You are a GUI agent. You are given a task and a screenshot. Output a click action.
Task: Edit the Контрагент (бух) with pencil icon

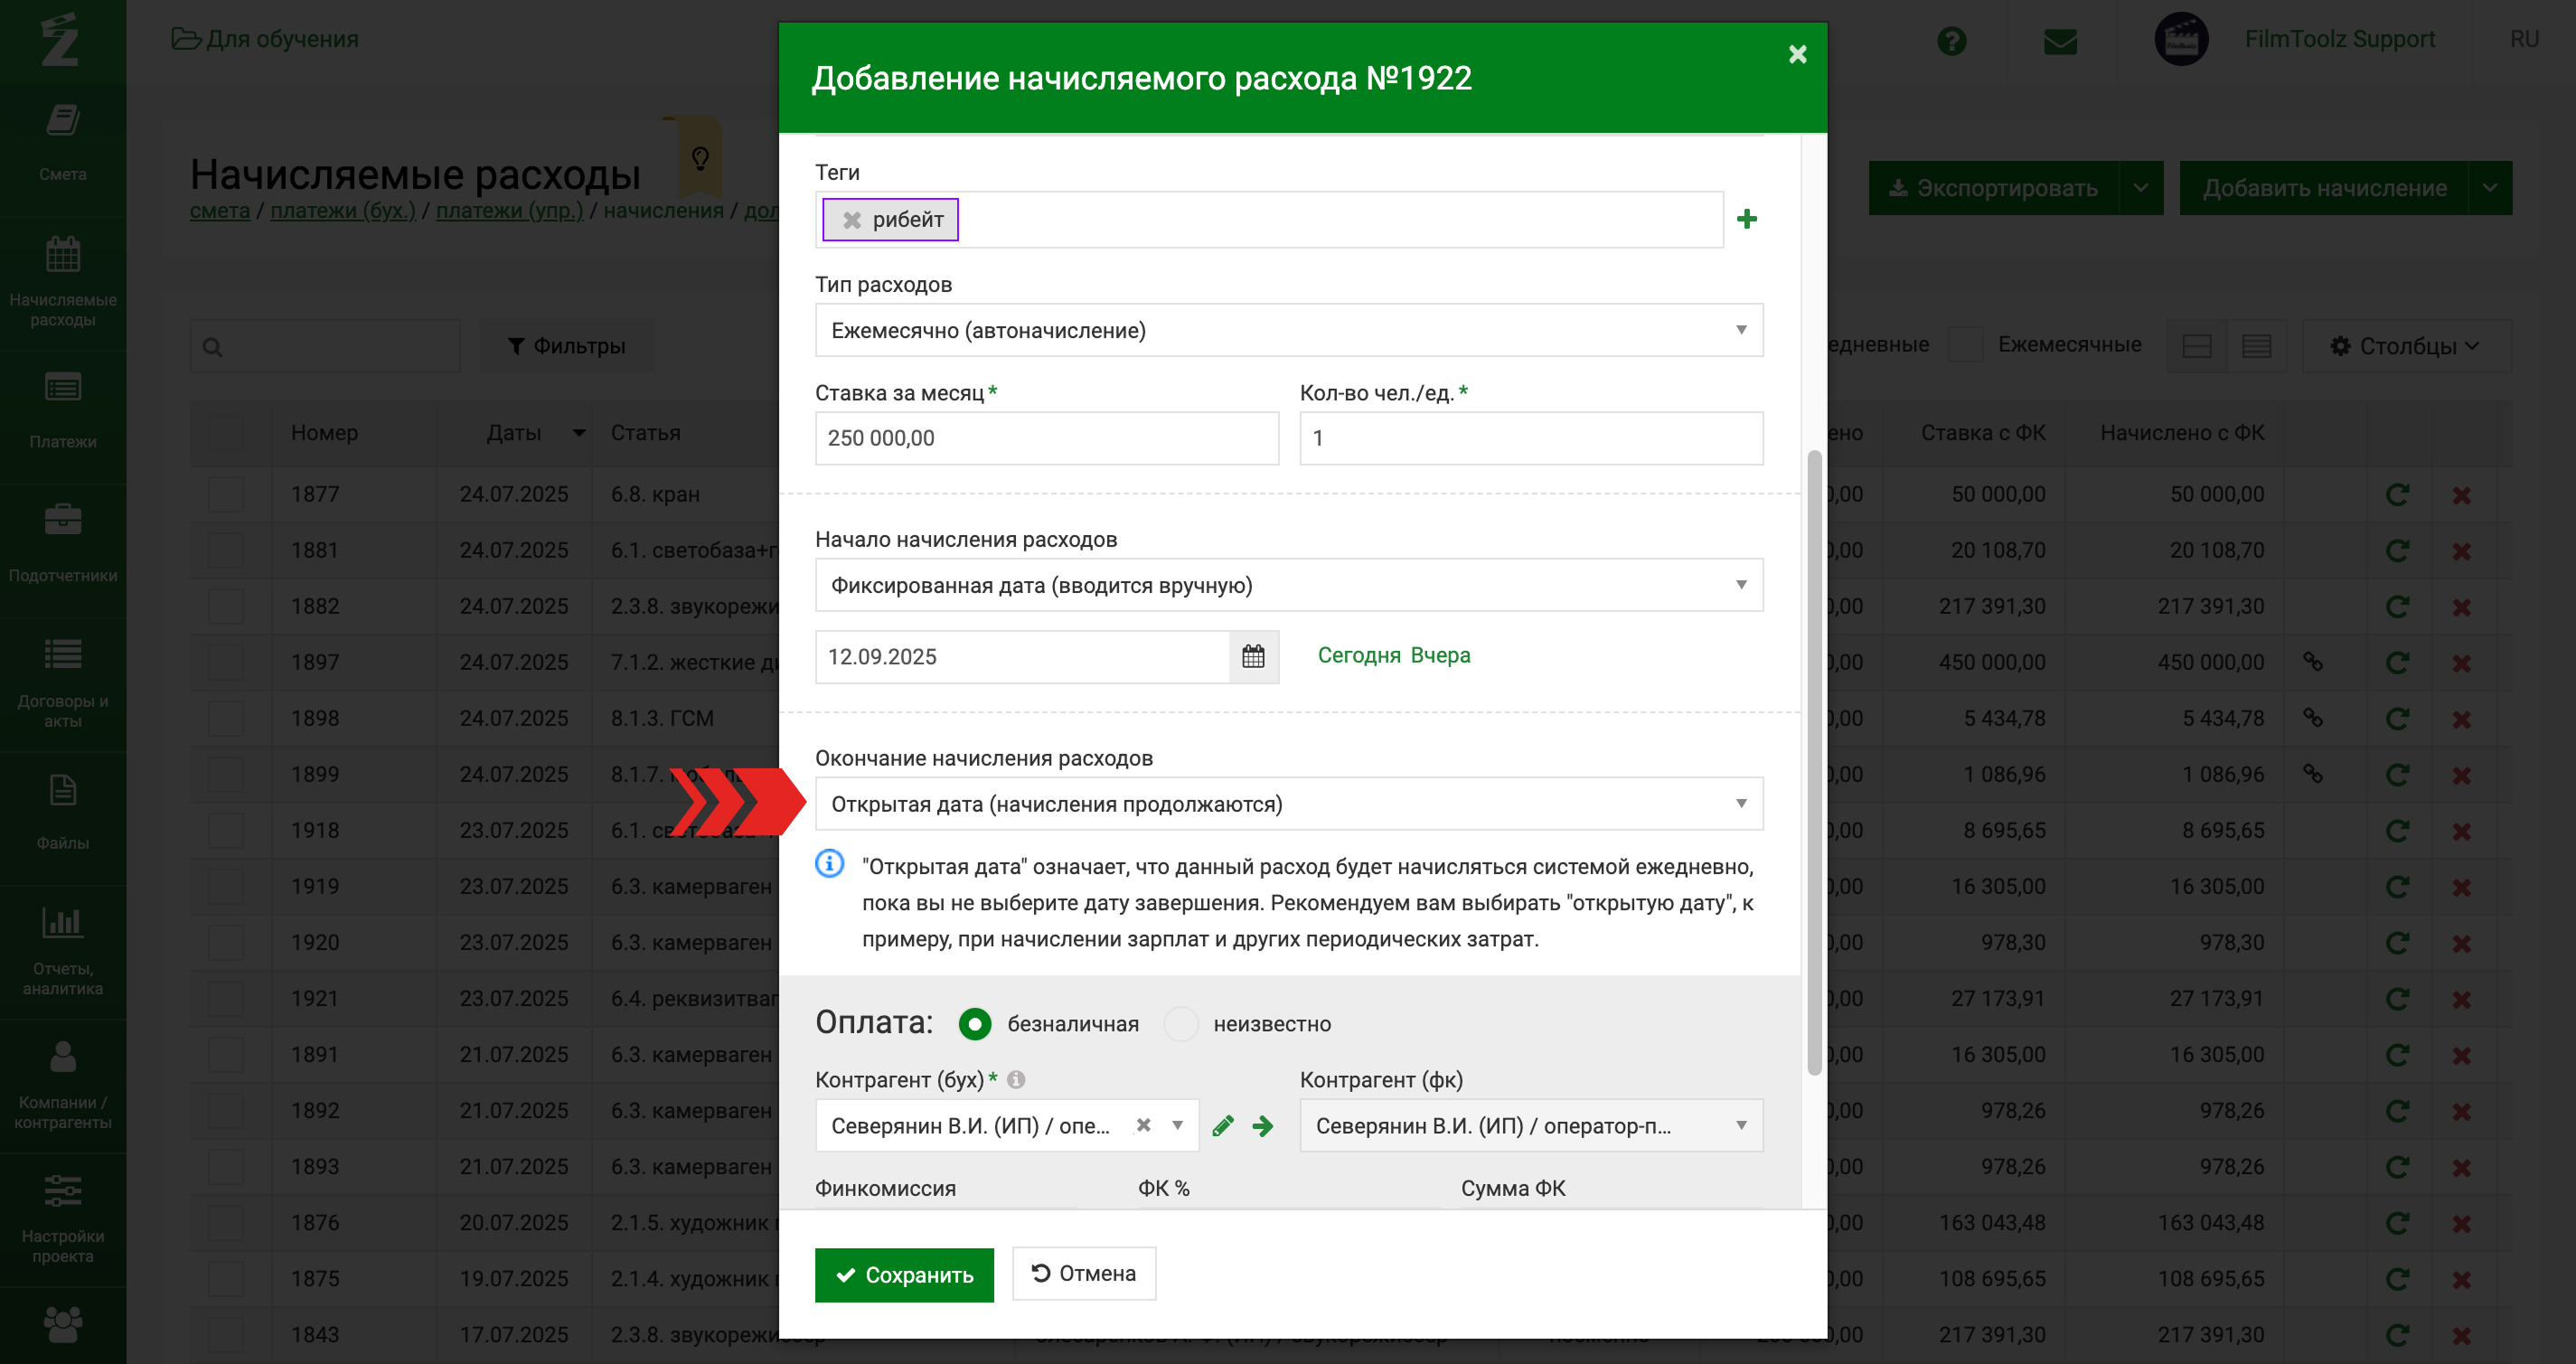click(x=1222, y=1126)
